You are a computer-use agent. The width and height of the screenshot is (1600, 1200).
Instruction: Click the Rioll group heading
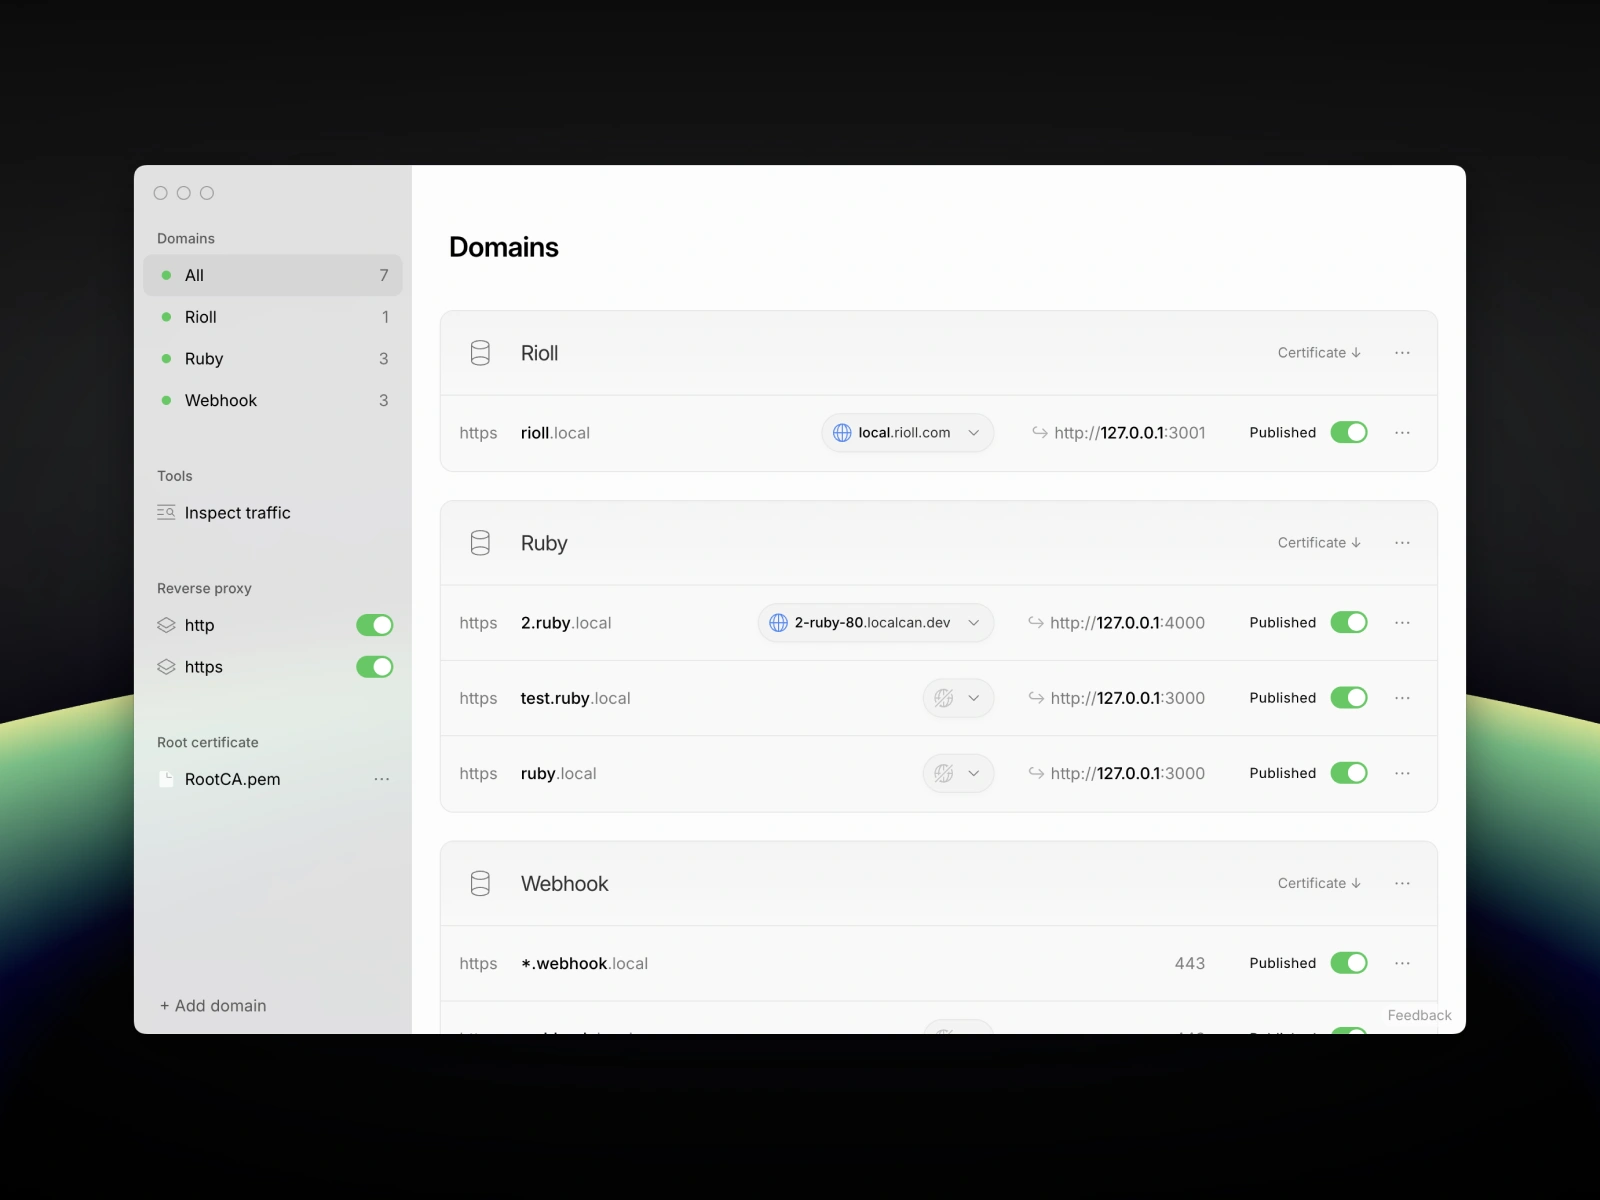click(539, 353)
